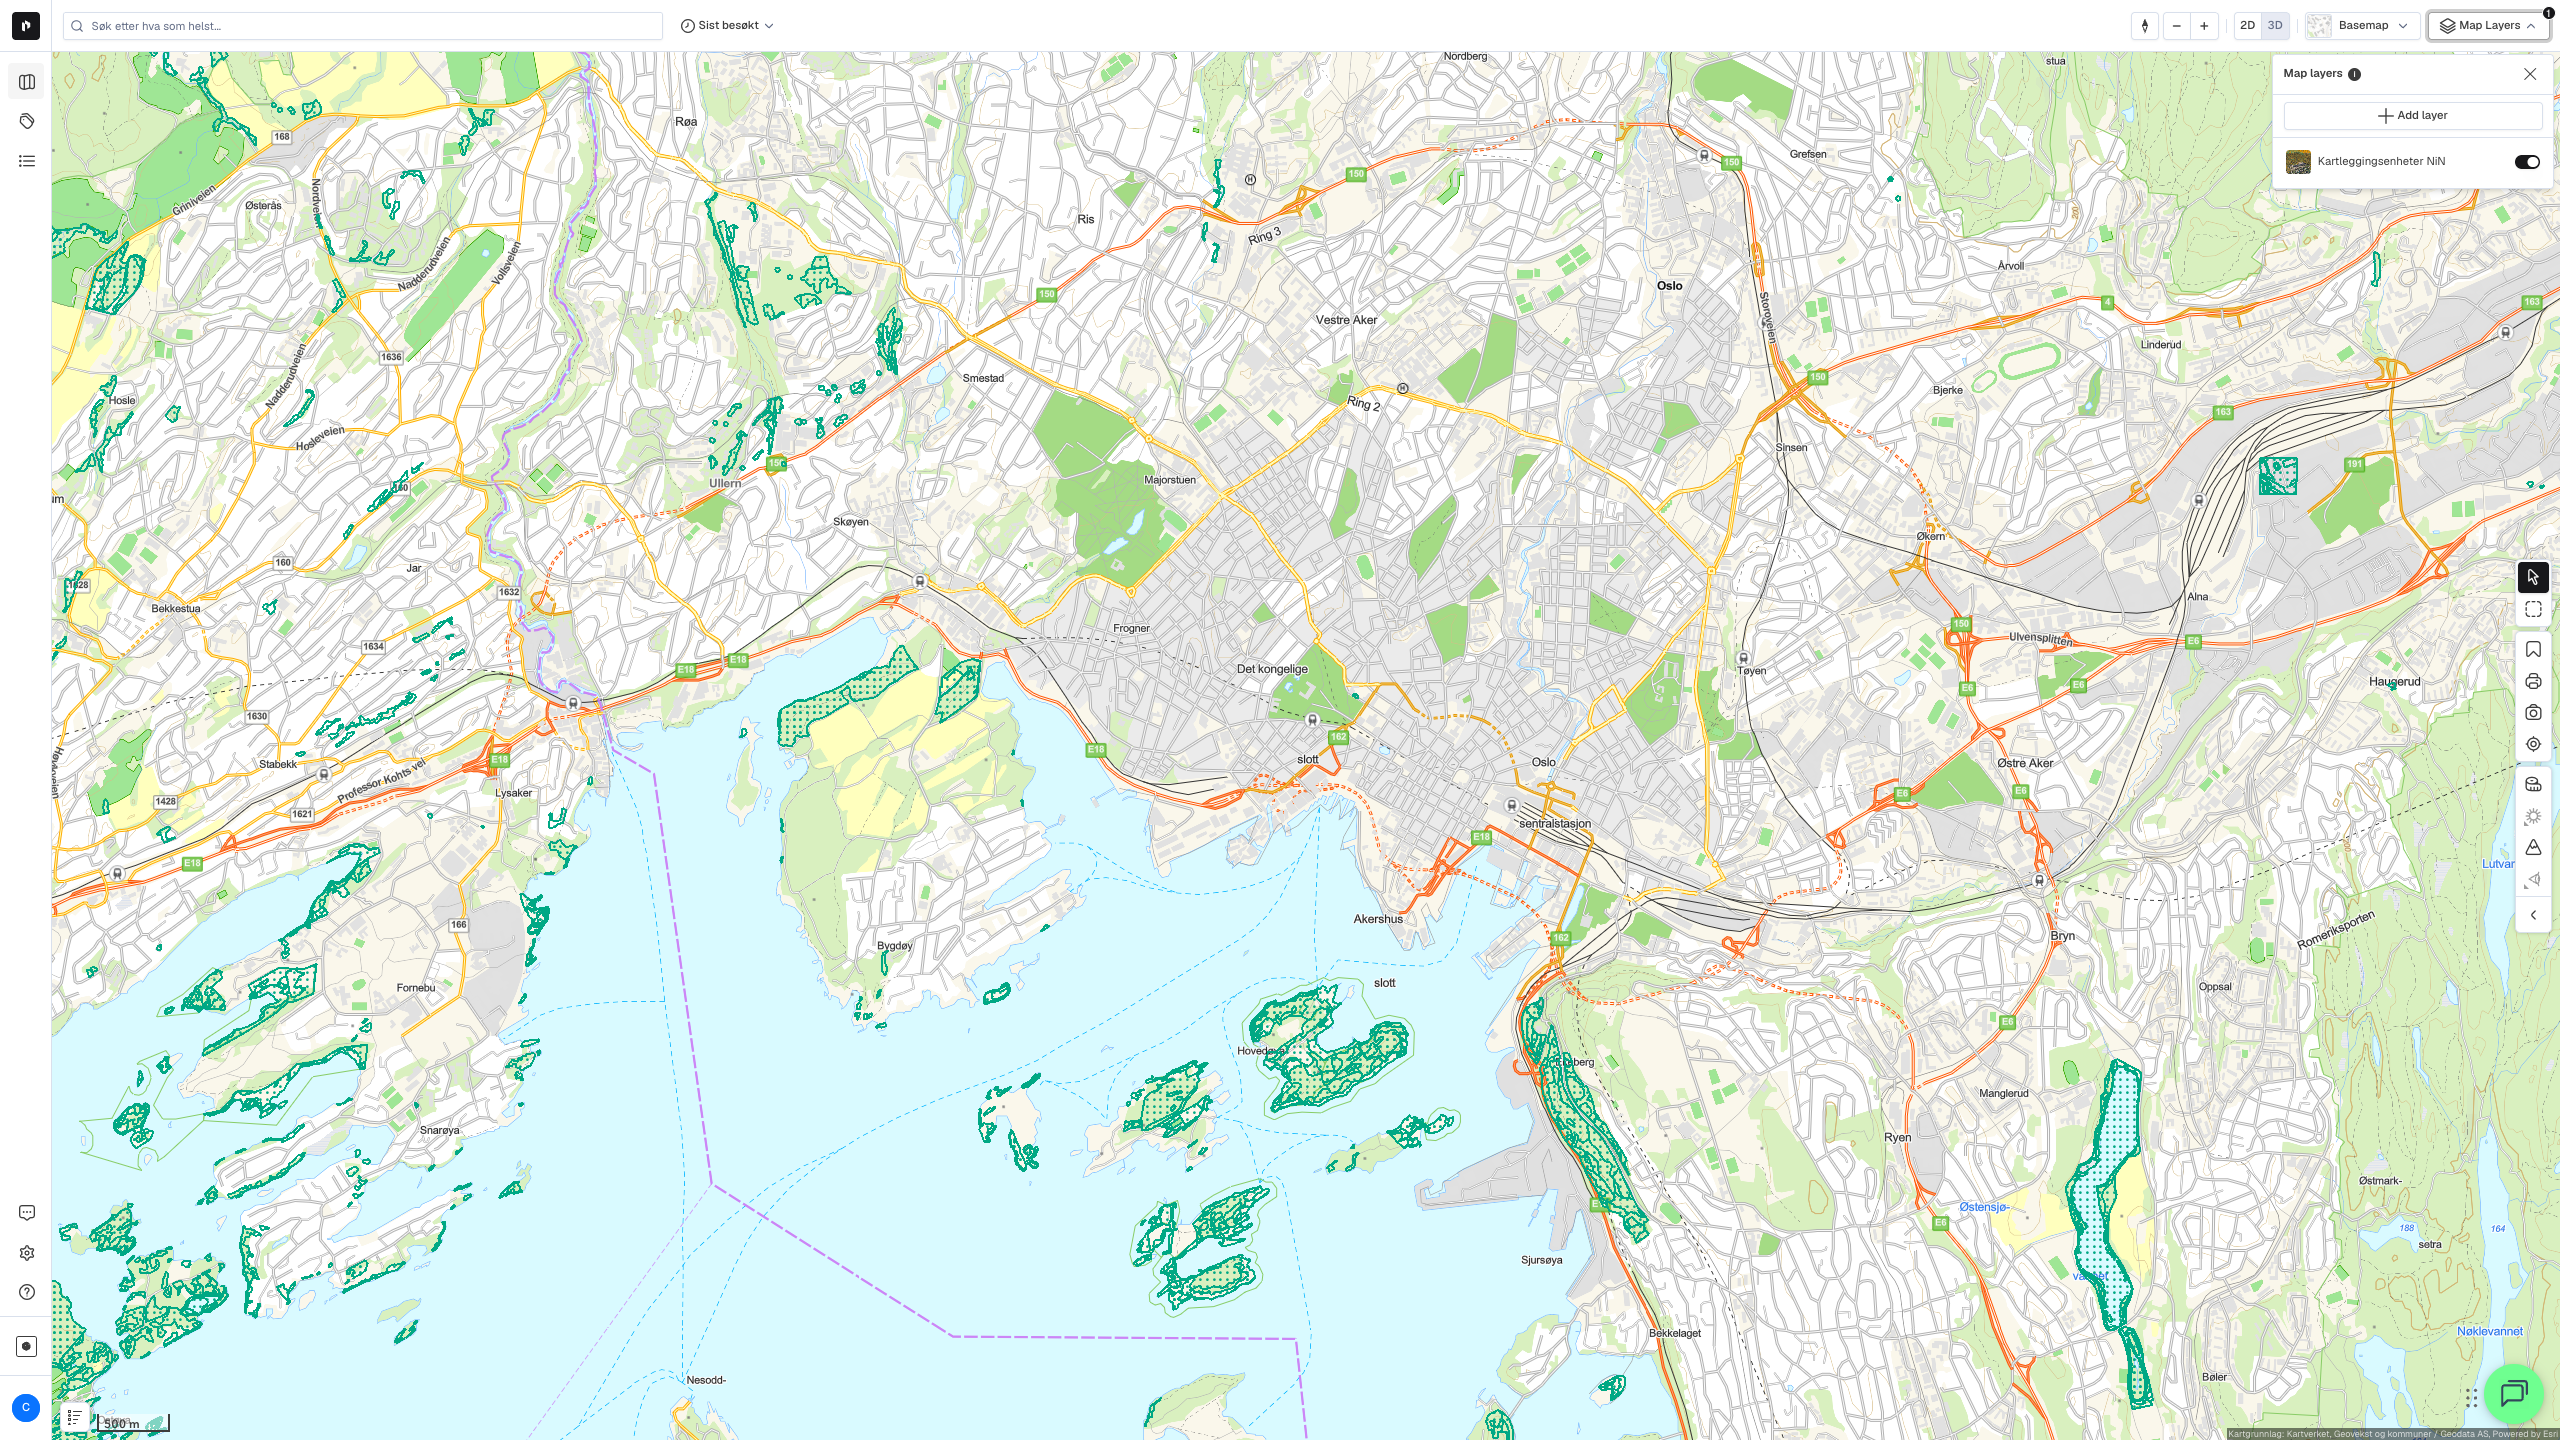Open the chat support bubble
This screenshot has height=1440, width=2560.
[x=2513, y=1393]
